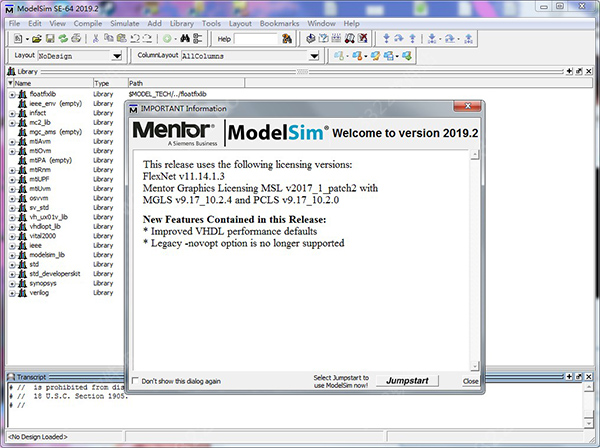
Task: Expand the mtiAvm library tree node
Action: [12, 141]
